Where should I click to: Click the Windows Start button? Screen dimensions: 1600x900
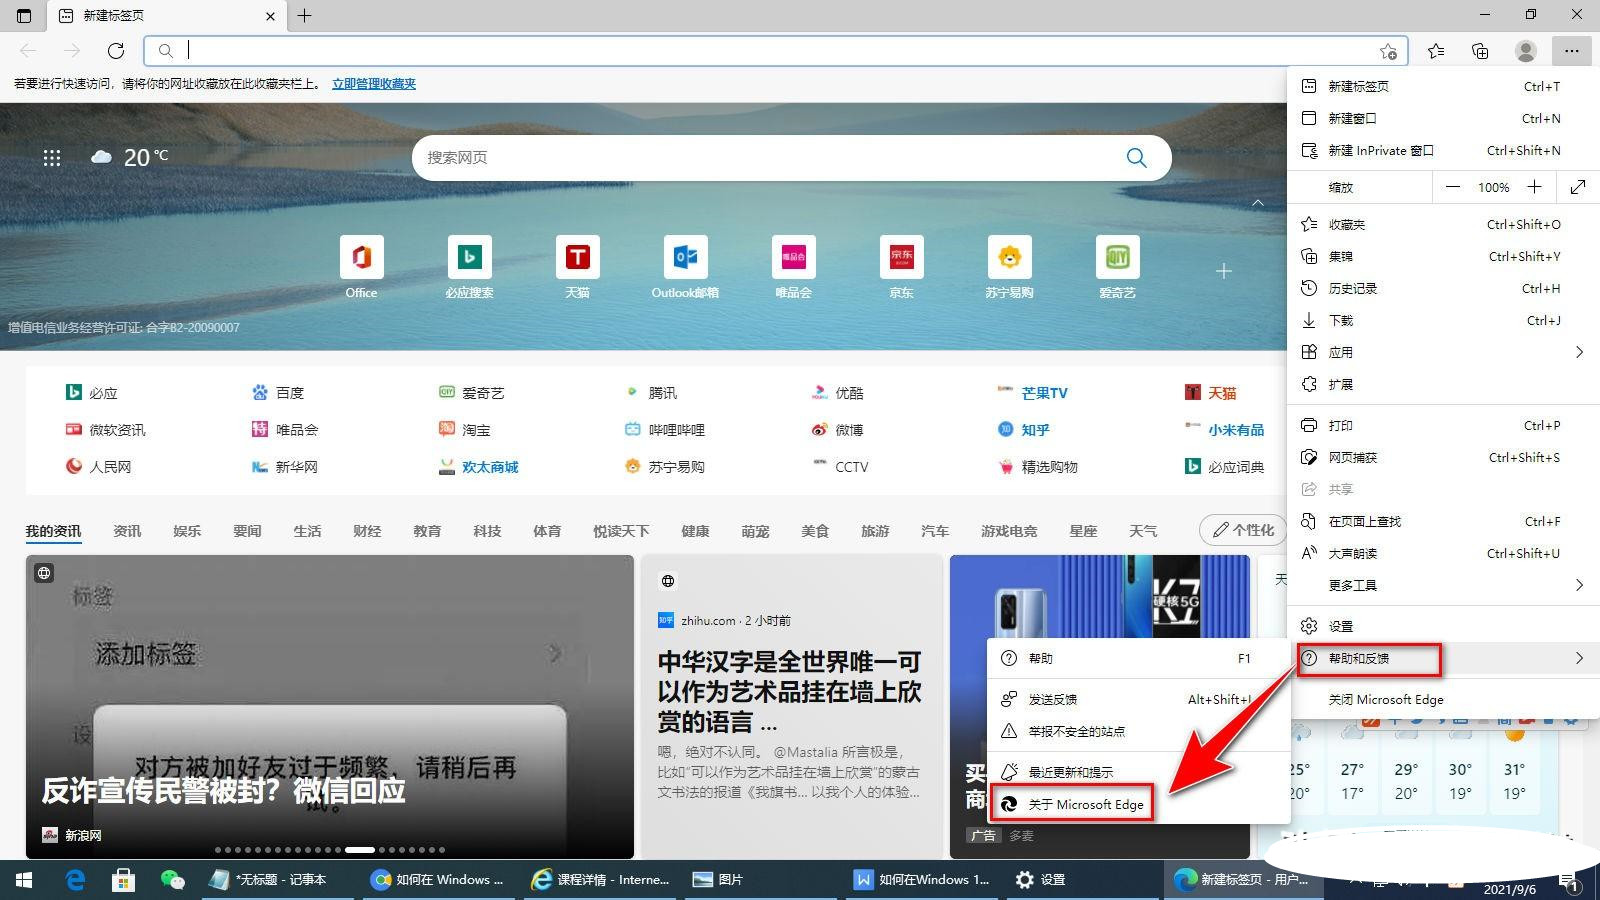pyautogui.click(x=24, y=880)
